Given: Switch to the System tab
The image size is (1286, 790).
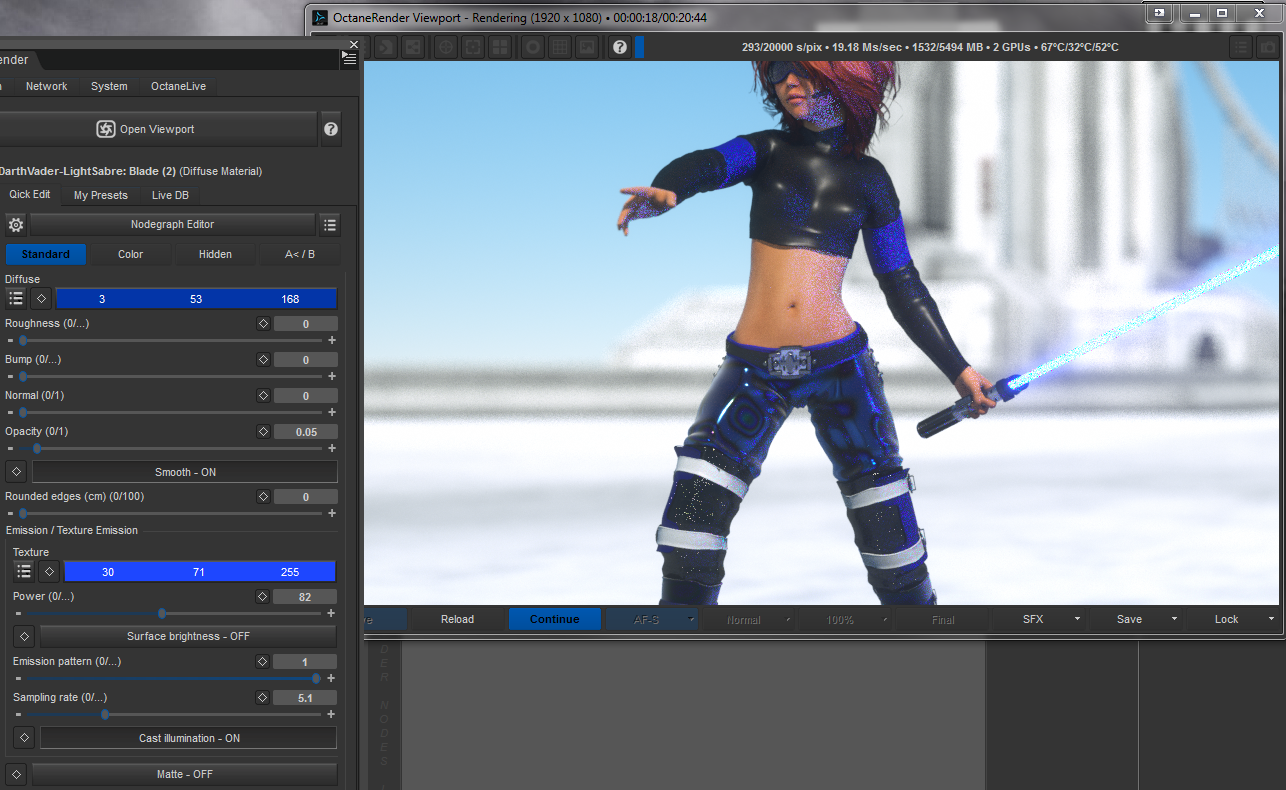Looking at the screenshot, I should [109, 86].
